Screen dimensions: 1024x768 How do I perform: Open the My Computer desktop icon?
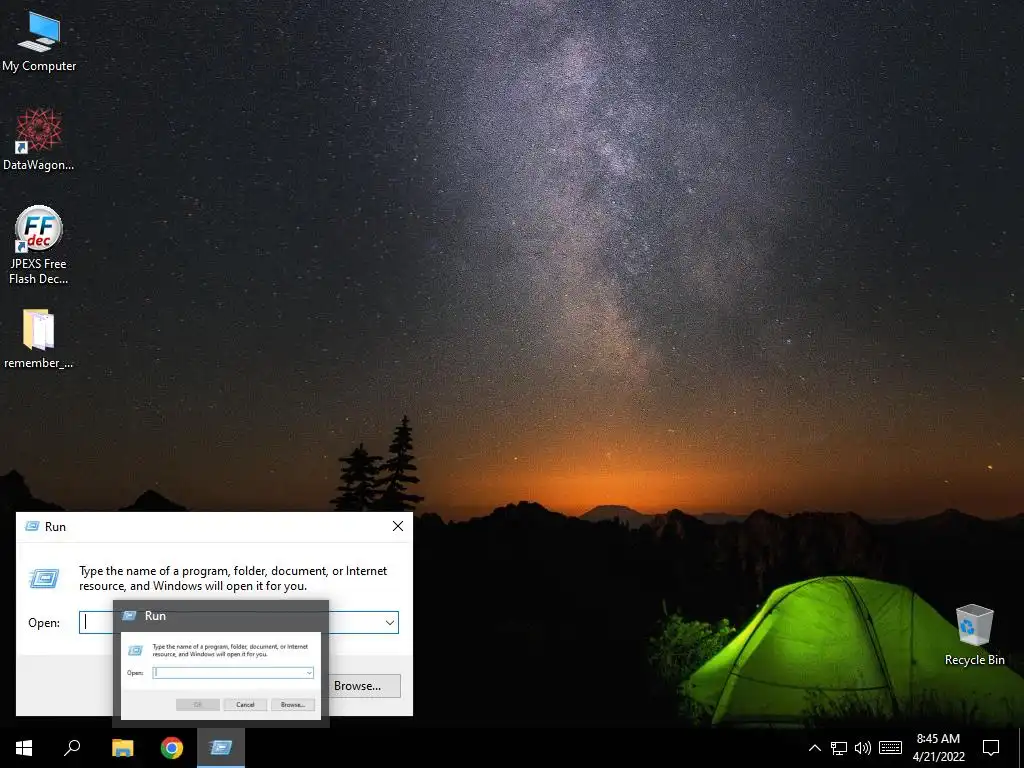(39, 42)
